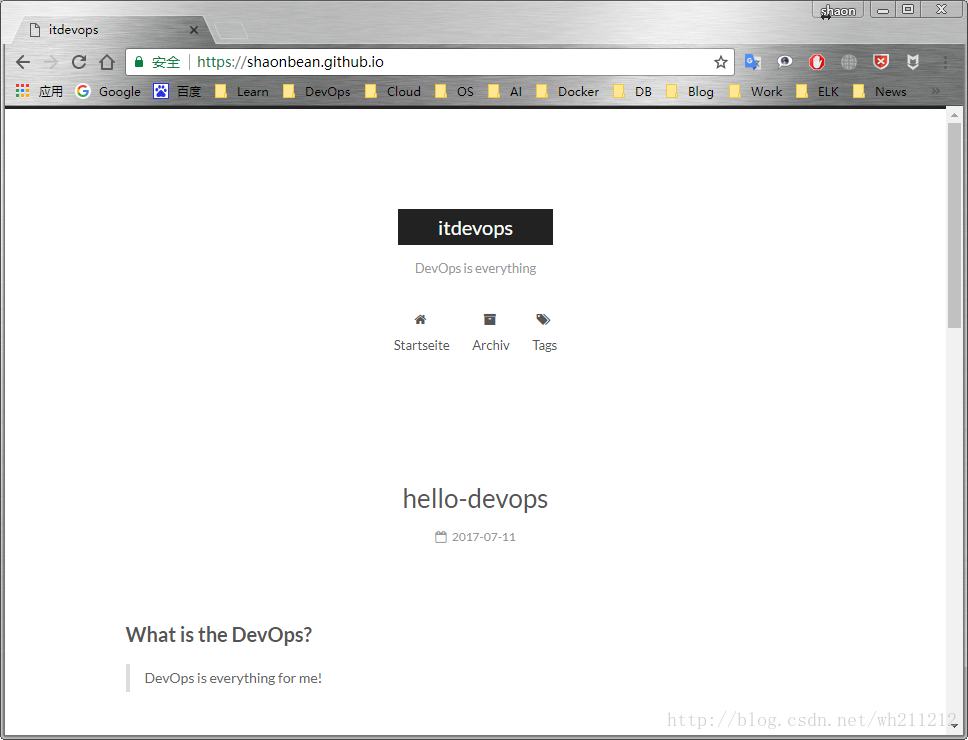Open the News bookmark folder
The image size is (968, 740).
pyautogui.click(x=880, y=91)
